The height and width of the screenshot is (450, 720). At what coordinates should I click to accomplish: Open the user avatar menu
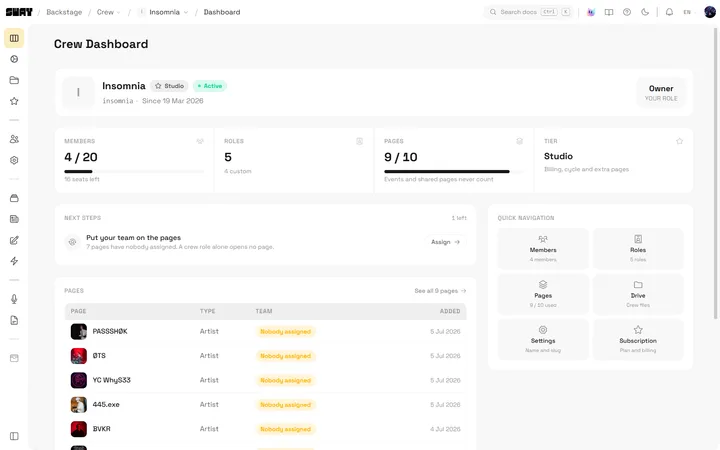710,12
